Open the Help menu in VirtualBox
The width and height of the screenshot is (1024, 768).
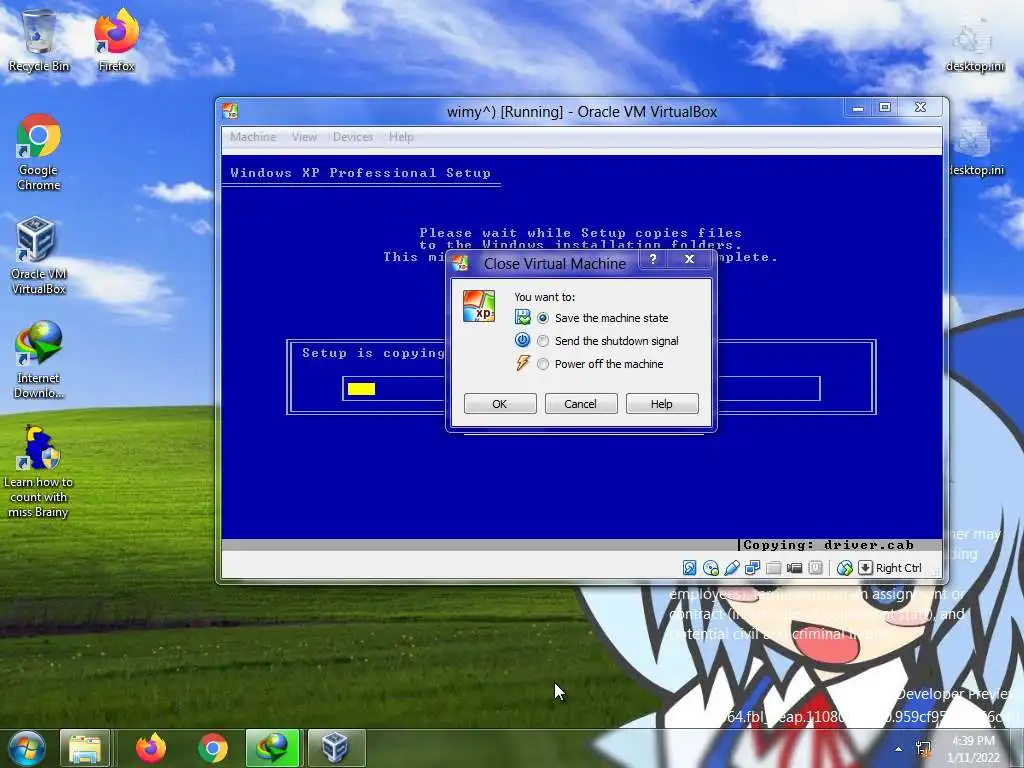[401, 137]
